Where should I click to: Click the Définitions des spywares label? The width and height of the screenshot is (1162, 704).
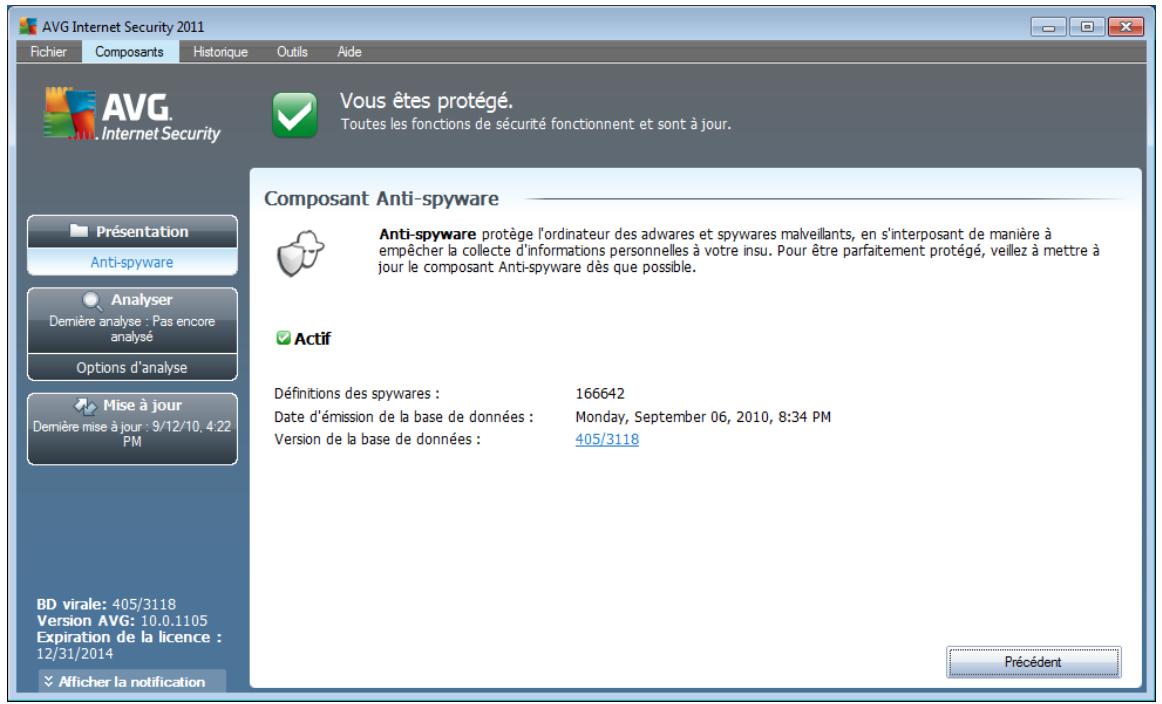pyautogui.click(x=356, y=393)
